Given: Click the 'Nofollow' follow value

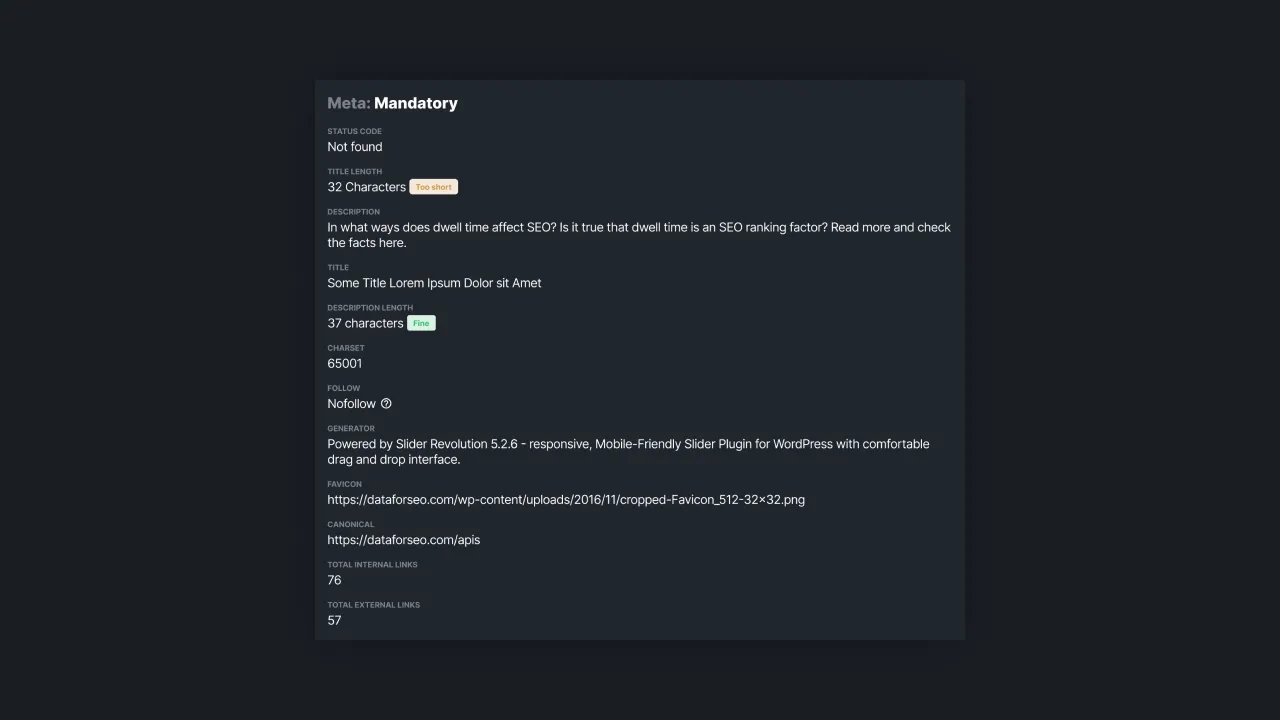Looking at the screenshot, I should (x=351, y=404).
